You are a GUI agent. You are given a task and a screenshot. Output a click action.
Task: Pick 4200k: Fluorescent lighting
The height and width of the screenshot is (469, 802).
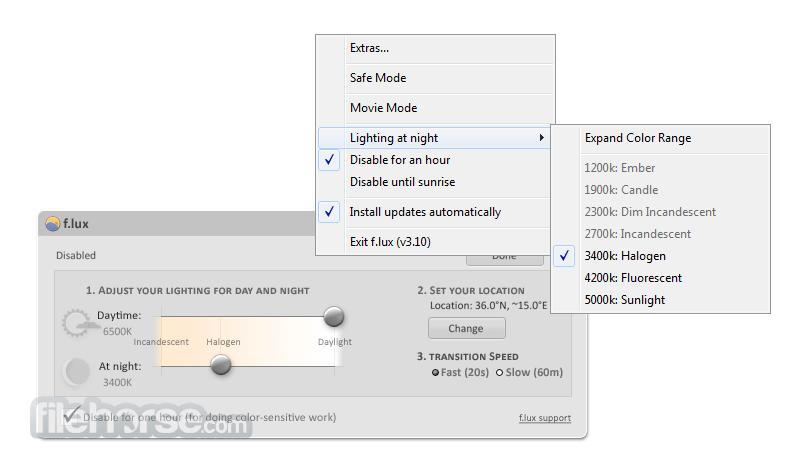(661, 278)
